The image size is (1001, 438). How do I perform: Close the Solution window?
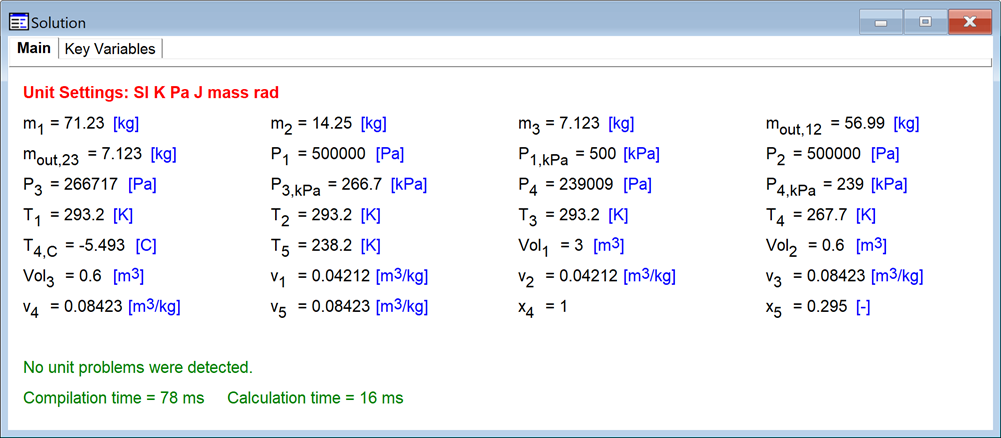click(x=970, y=22)
